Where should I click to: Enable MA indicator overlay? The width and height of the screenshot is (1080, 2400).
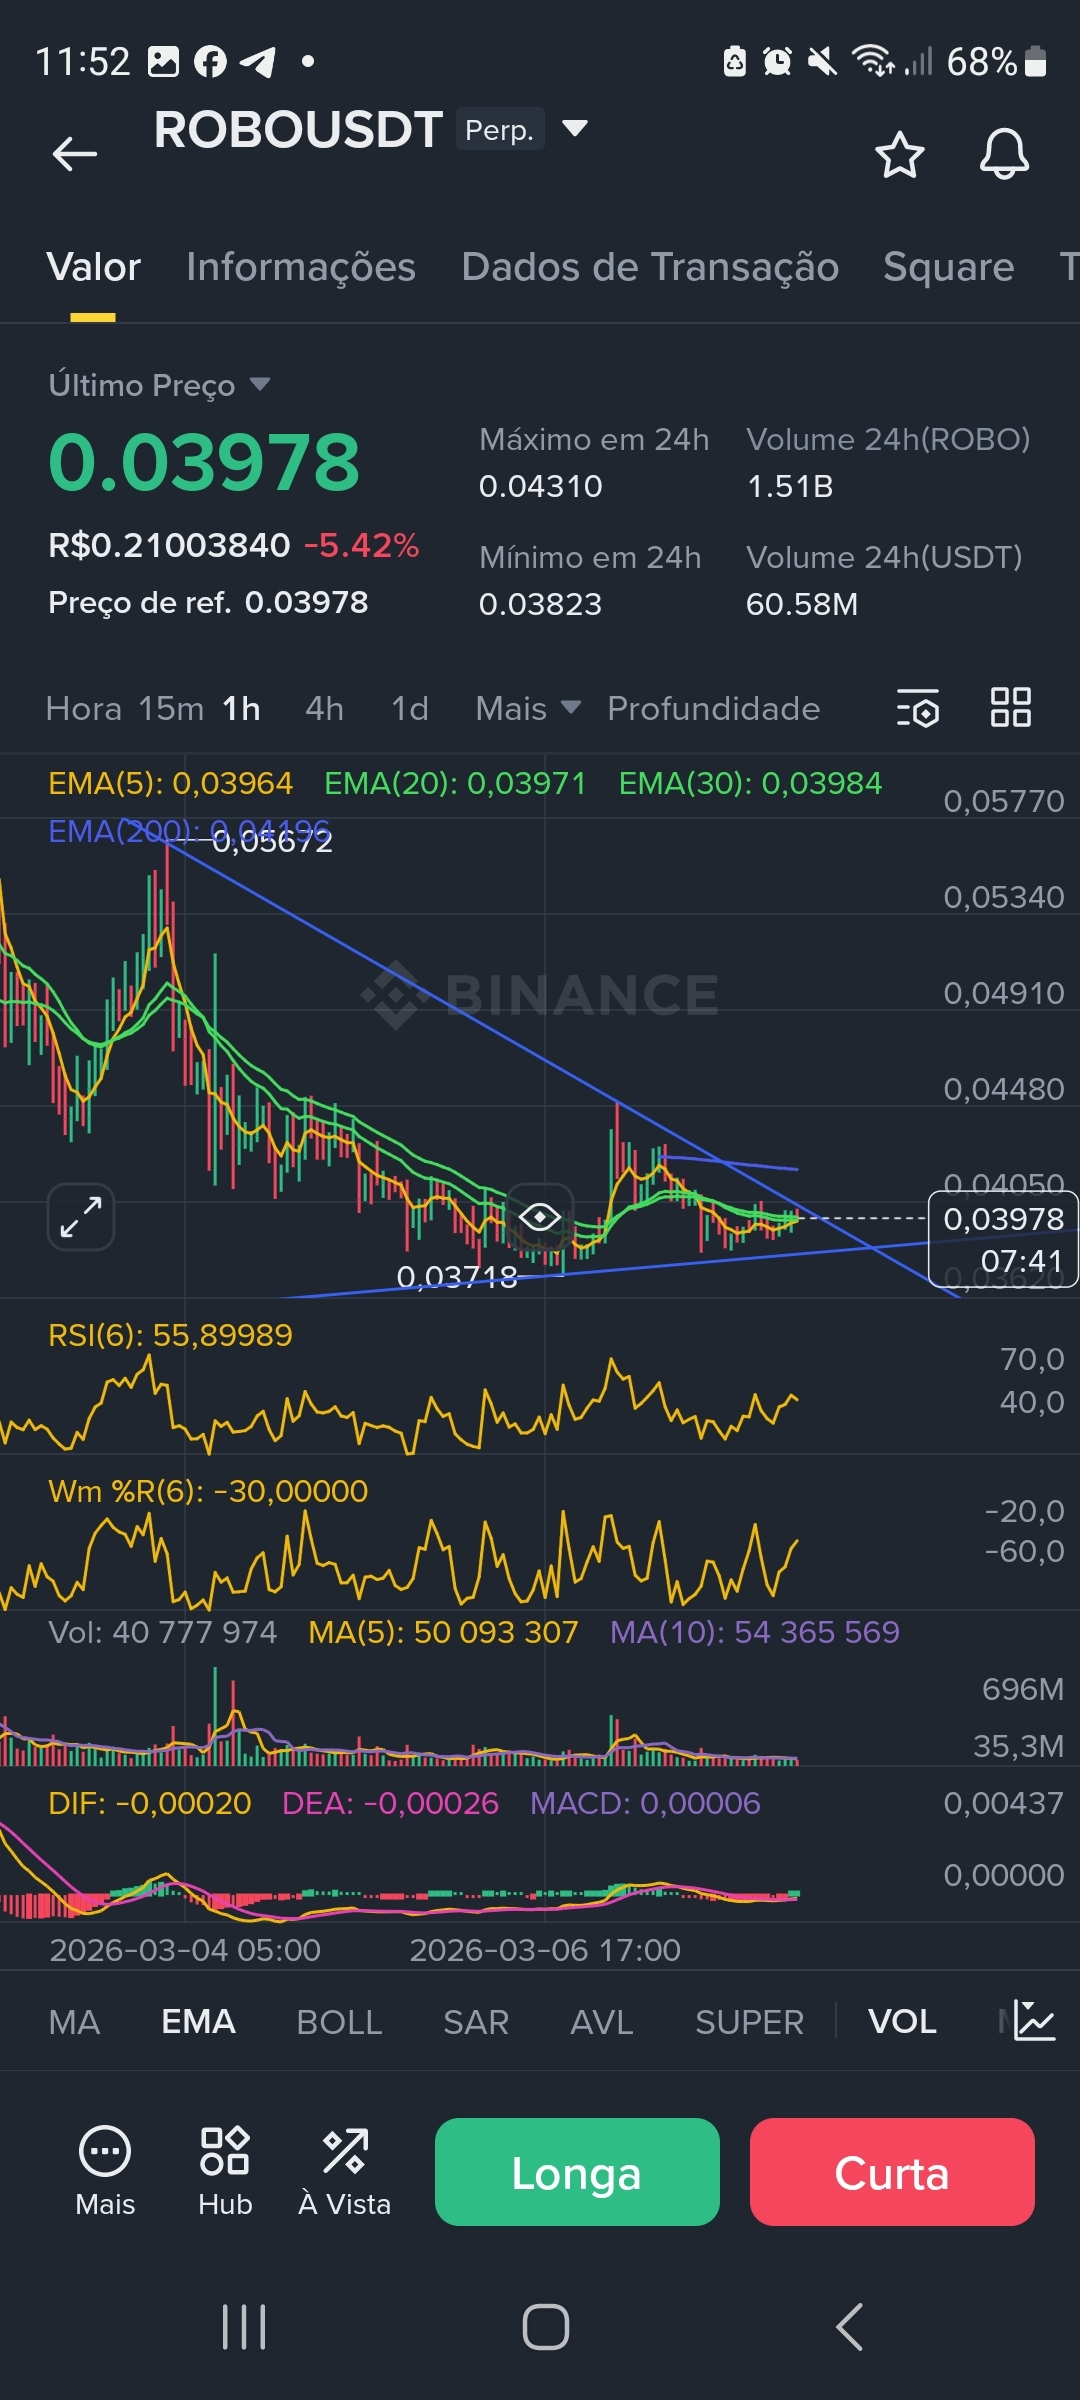tap(74, 2022)
